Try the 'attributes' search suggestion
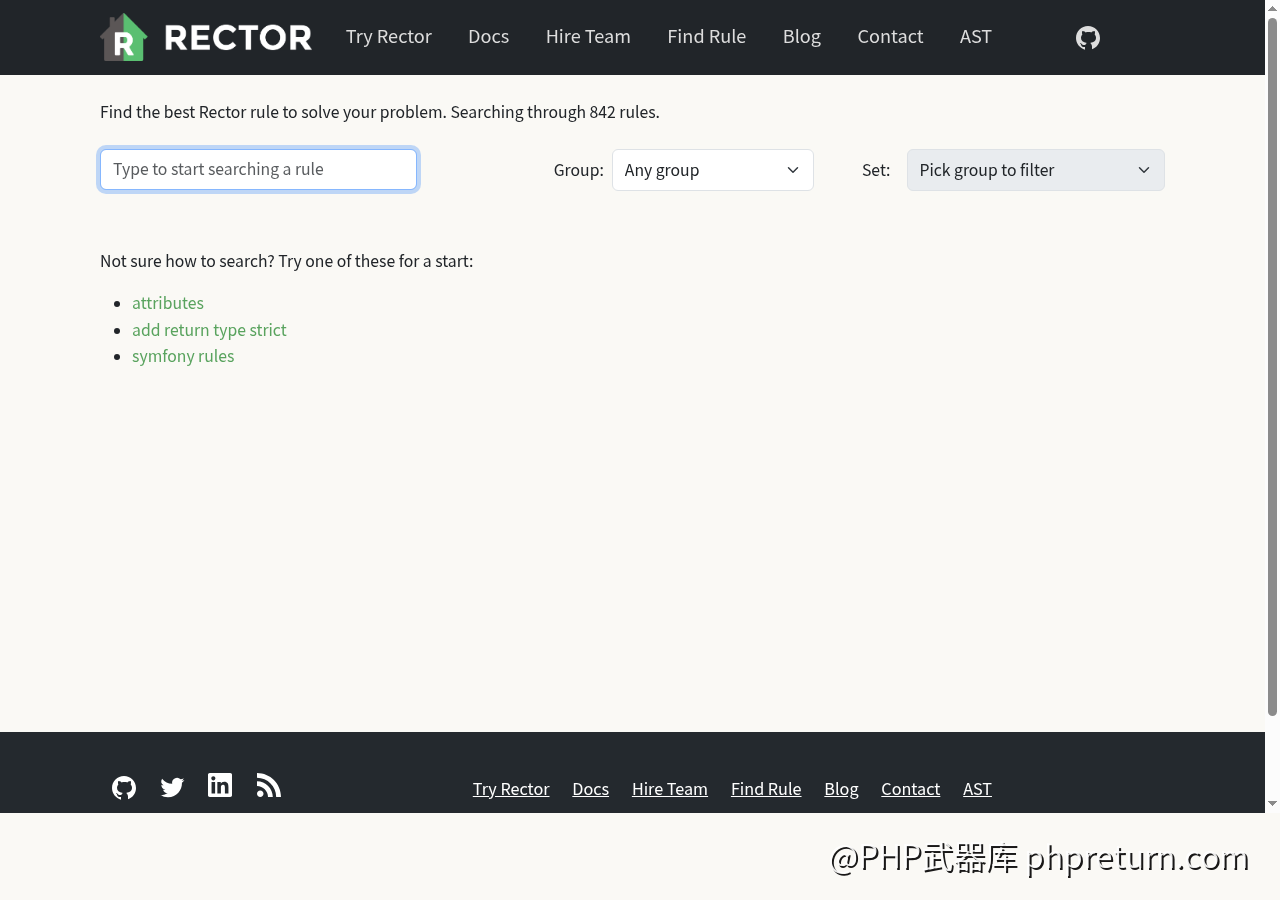 pyautogui.click(x=168, y=303)
